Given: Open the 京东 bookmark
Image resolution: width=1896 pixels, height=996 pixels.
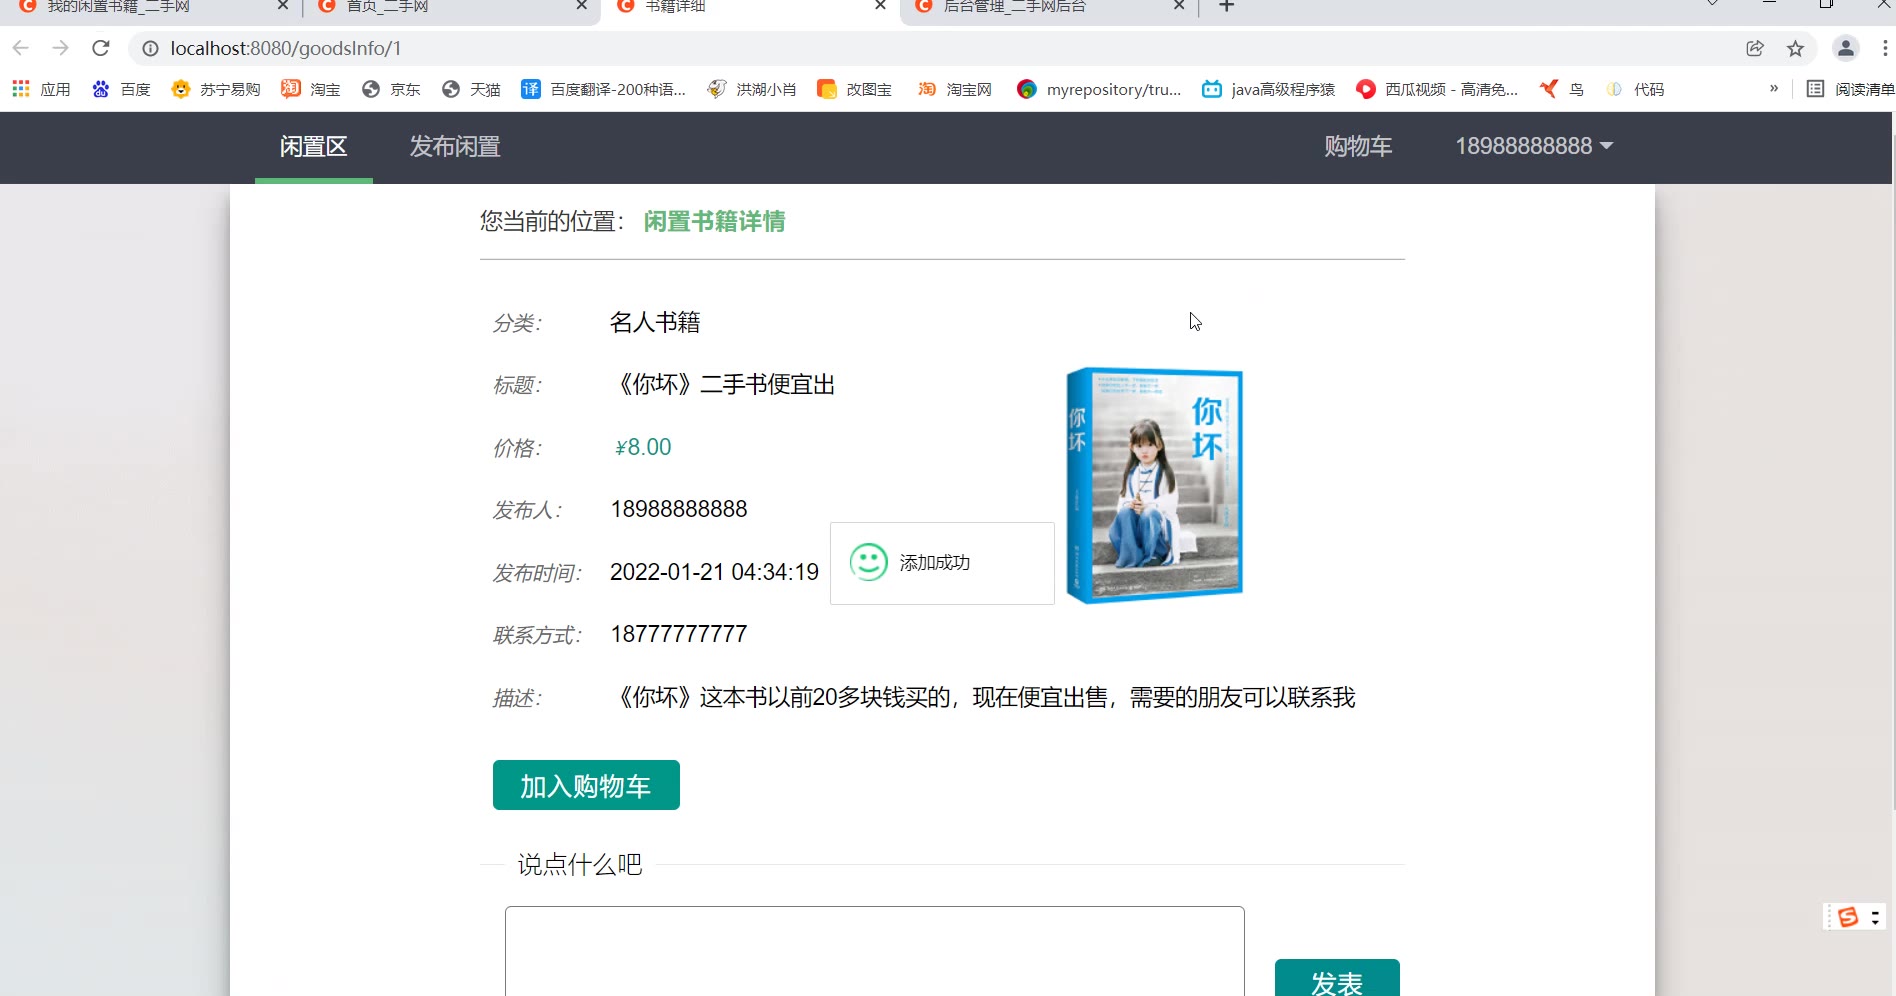Looking at the screenshot, I should [391, 89].
